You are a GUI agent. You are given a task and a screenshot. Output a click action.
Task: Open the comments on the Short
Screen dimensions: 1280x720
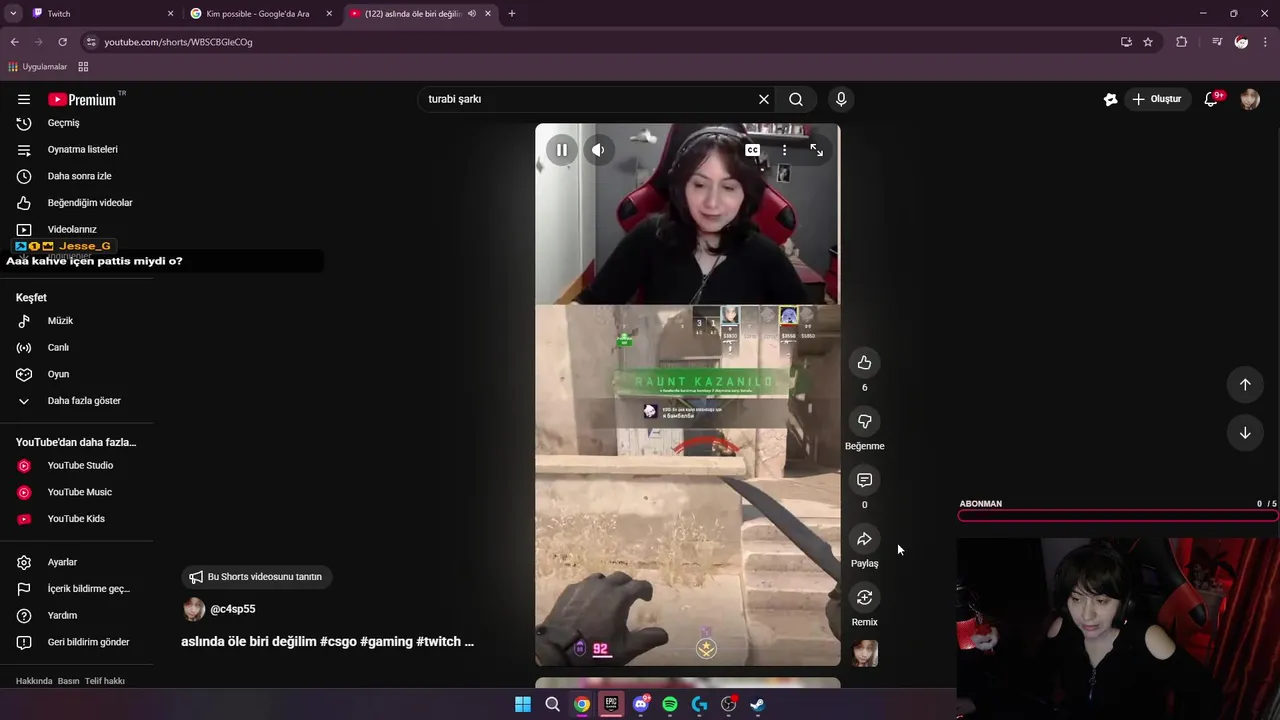(x=864, y=480)
